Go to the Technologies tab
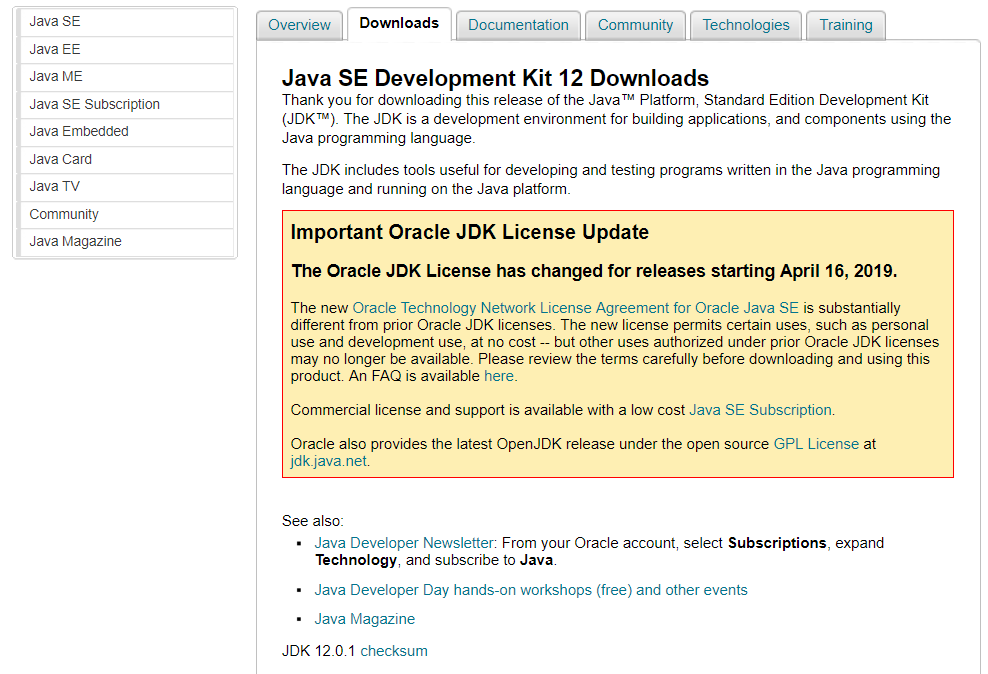This screenshot has height=674, width=988. coord(745,25)
